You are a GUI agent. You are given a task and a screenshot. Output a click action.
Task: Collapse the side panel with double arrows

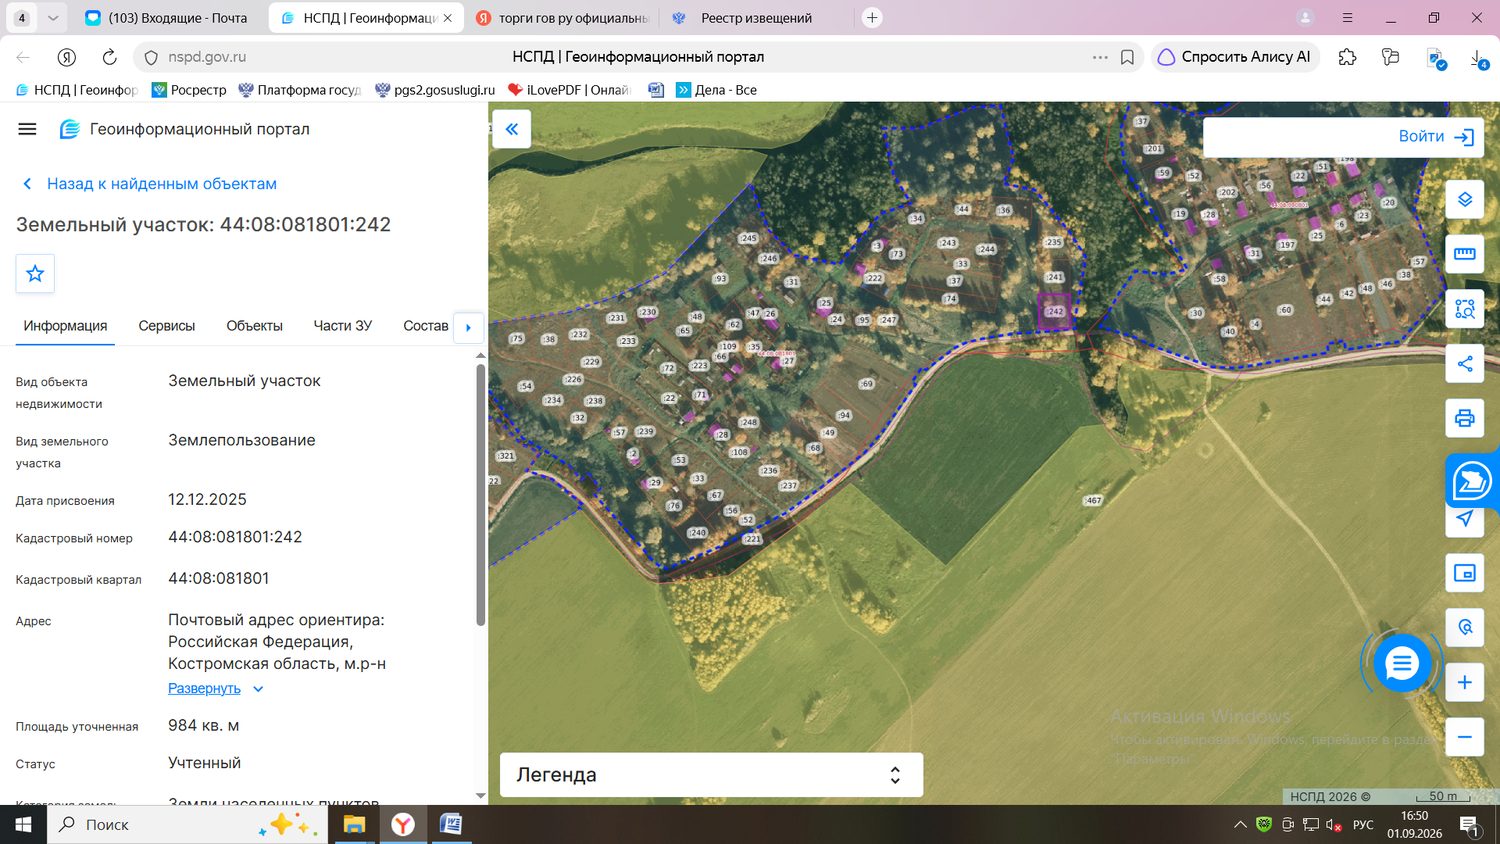(511, 129)
